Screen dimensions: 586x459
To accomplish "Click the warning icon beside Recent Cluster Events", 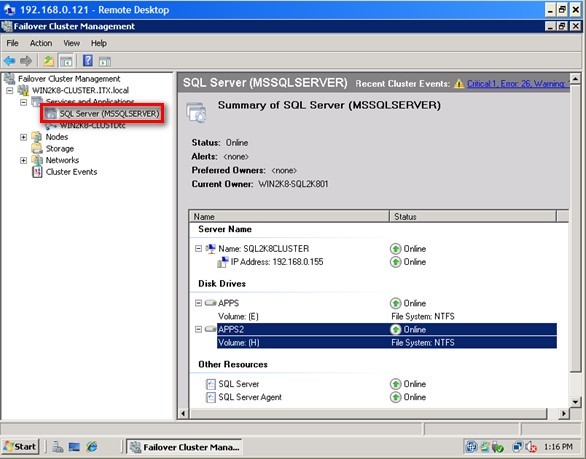I will click(x=459, y=84).
